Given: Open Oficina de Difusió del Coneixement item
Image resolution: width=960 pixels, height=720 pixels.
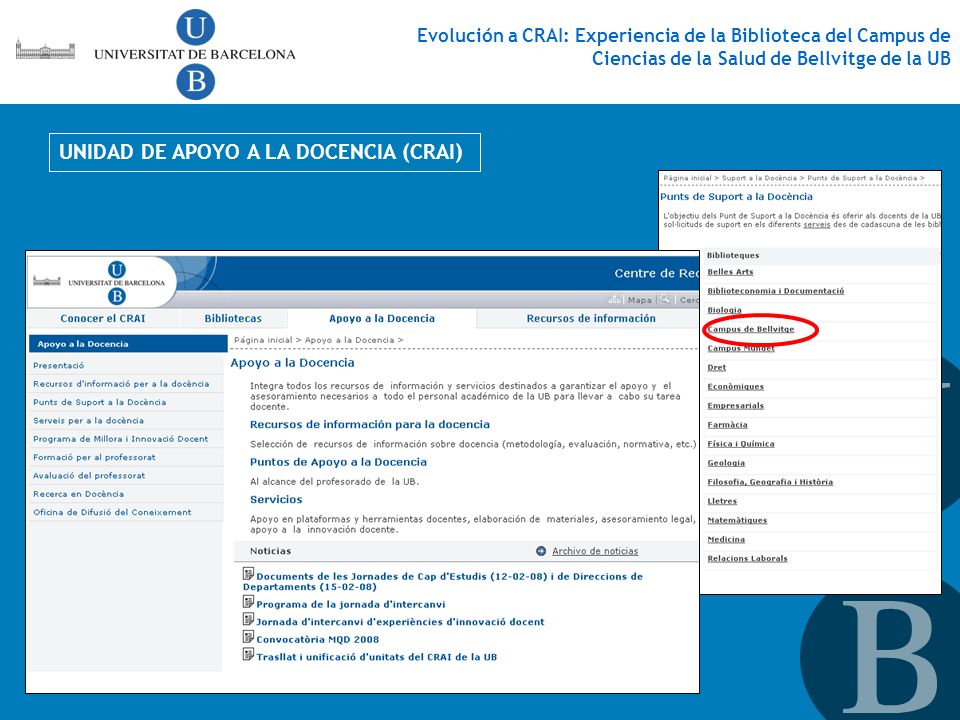Looking at the screenshot, I should click(112, 512).
